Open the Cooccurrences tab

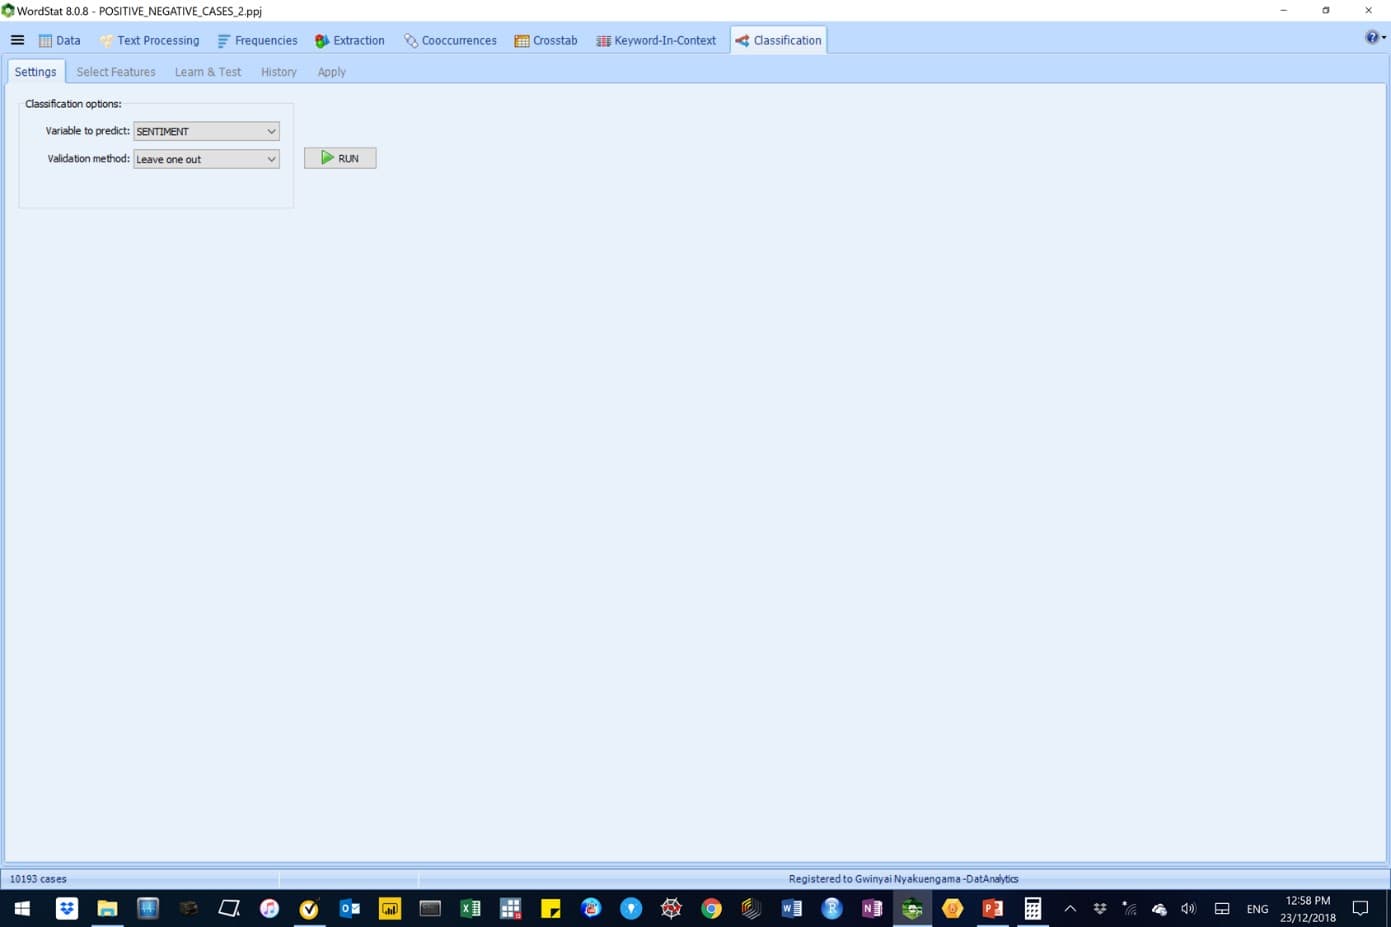click(x=450, y=41)
